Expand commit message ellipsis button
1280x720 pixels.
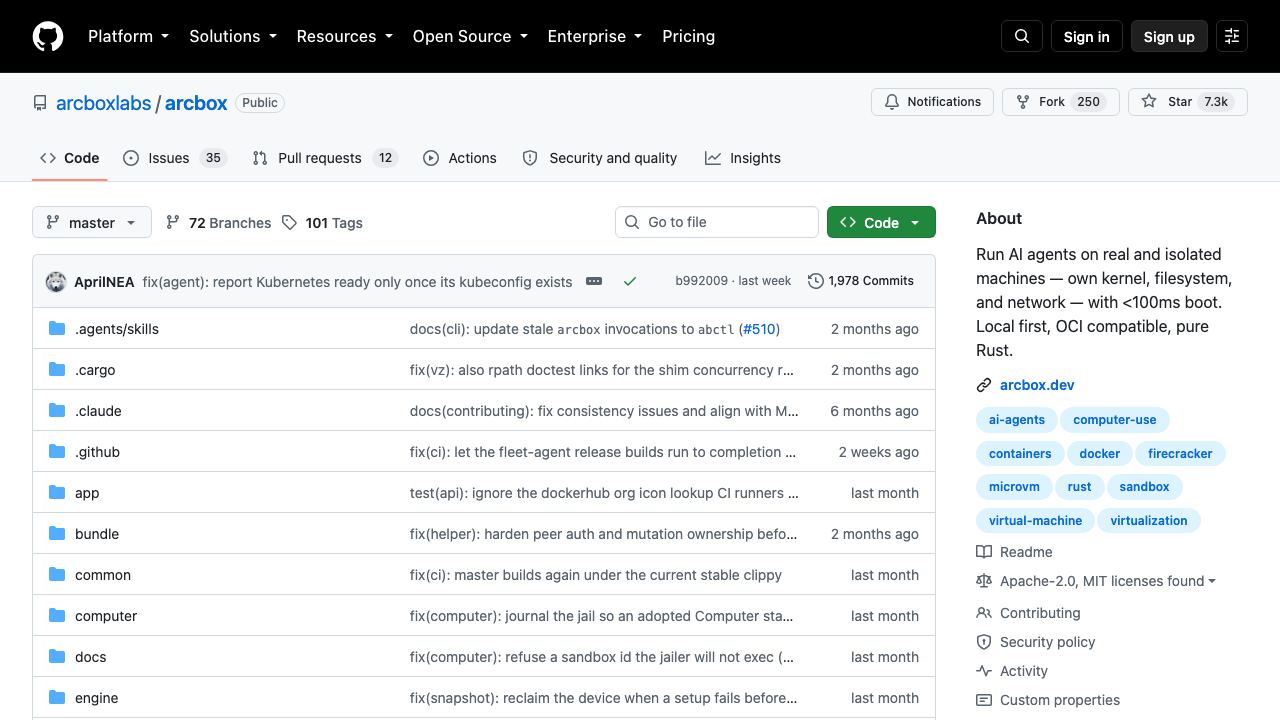594,282
